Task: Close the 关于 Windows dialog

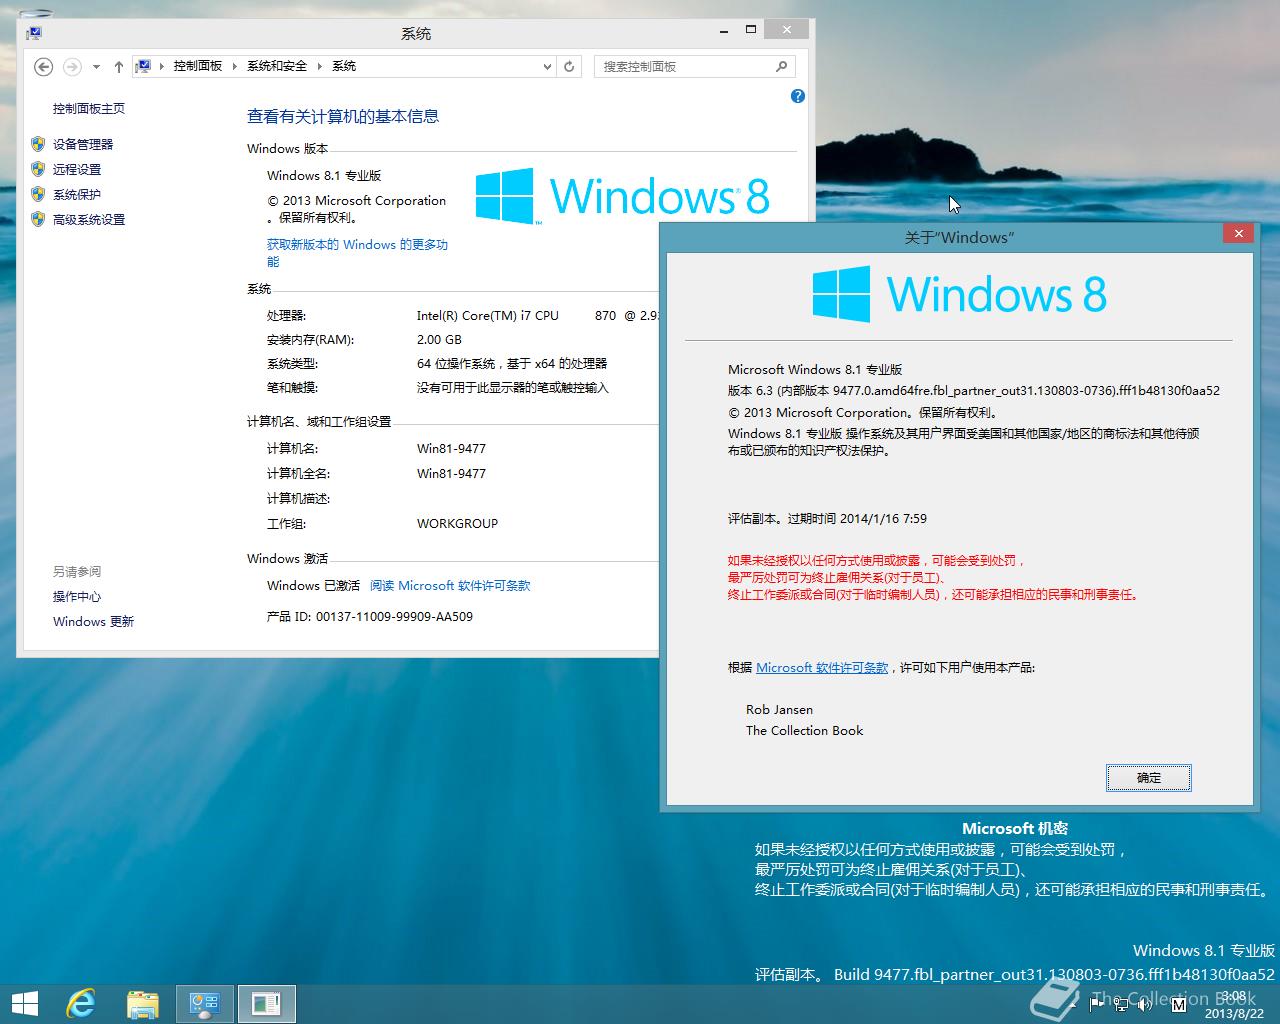Action: (x=1238, y=234)
